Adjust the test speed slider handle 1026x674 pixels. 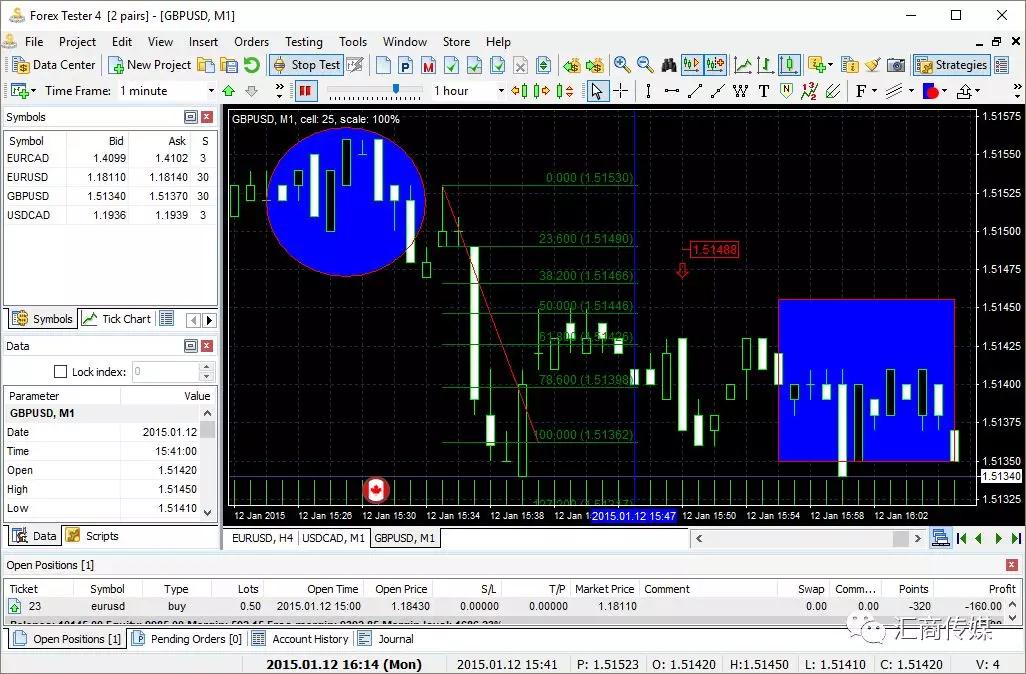(x=396, y=90)
